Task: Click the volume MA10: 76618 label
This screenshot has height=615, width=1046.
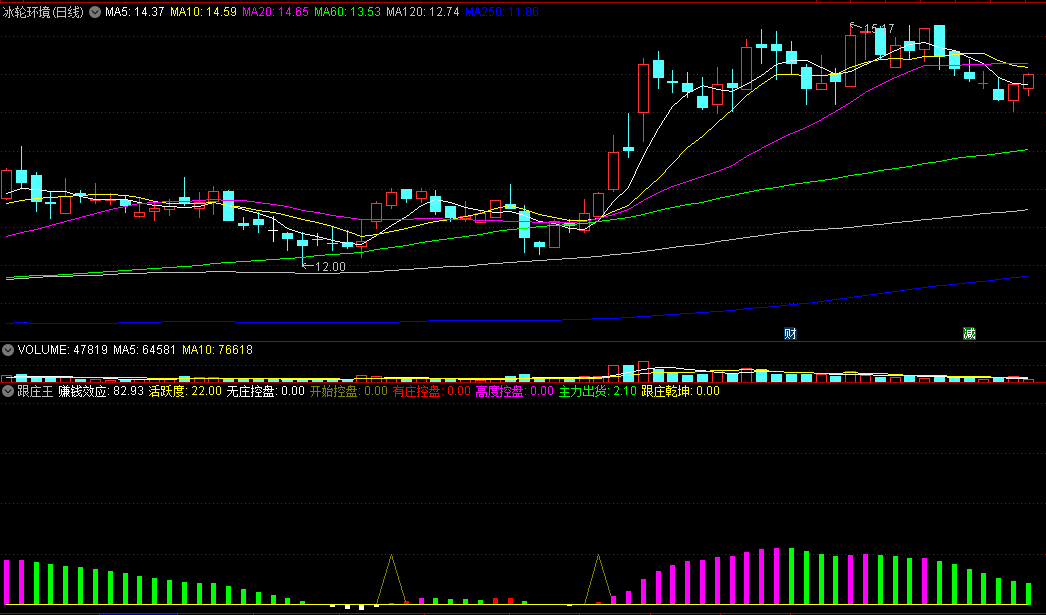Action: [x=217, y=350]
